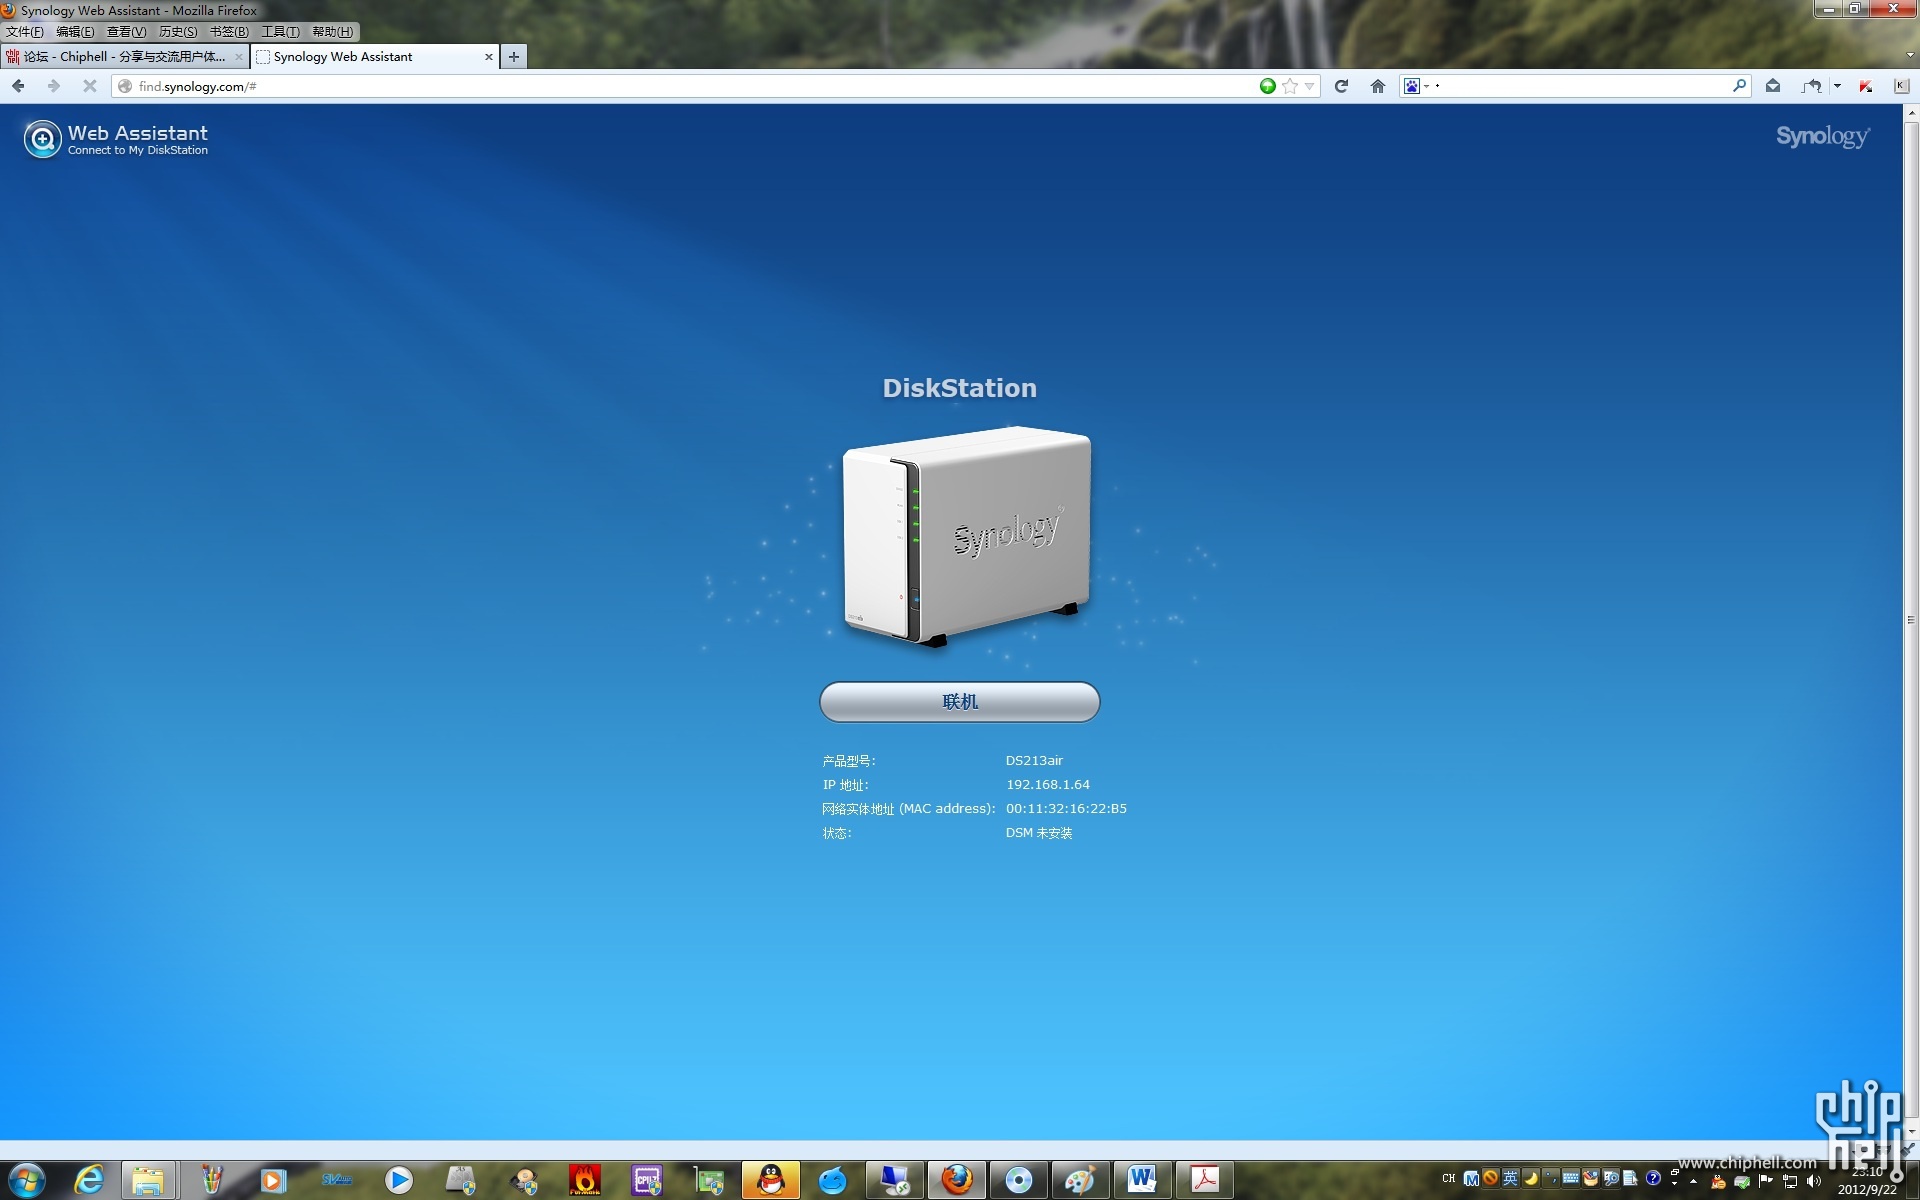Open the remote desktop monitor taskbar icon

[895, 1180]
